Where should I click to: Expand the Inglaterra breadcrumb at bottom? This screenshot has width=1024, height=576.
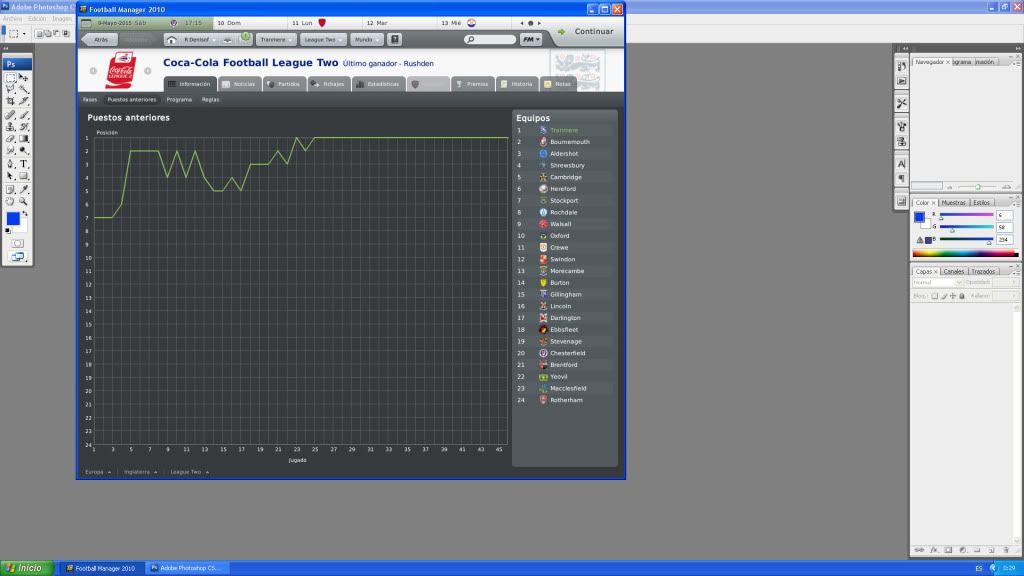click(x=140, y=472)
